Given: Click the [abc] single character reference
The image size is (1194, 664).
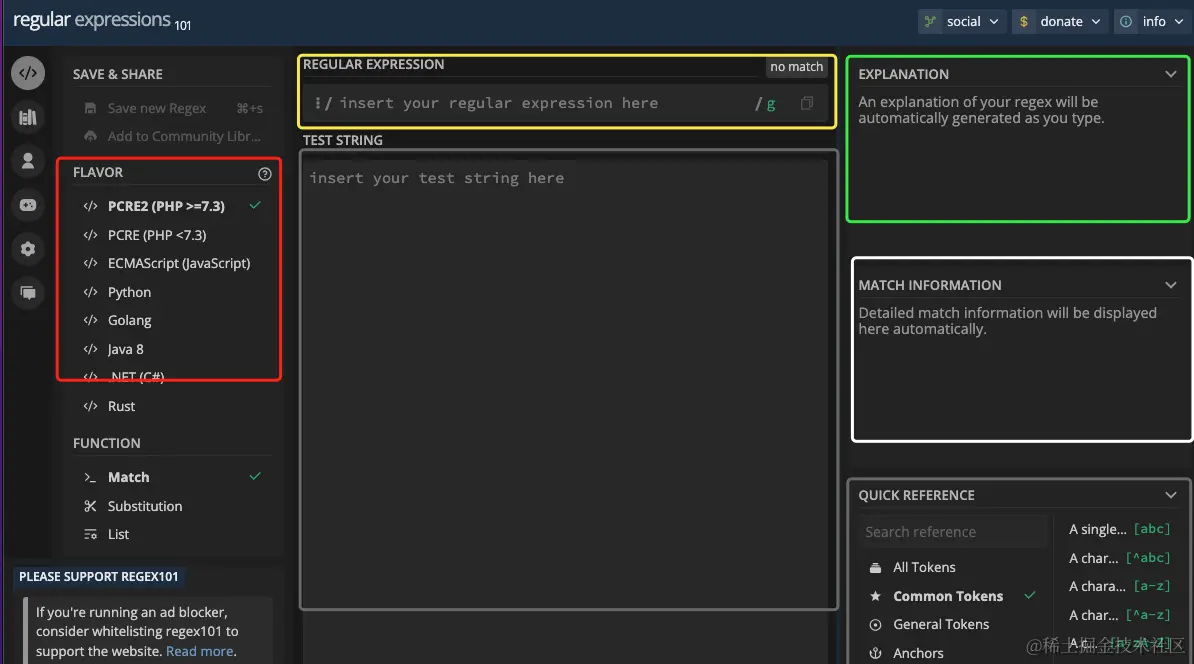Looking at the screenshot, I should pyautogui.click(x=1119, y=529).
